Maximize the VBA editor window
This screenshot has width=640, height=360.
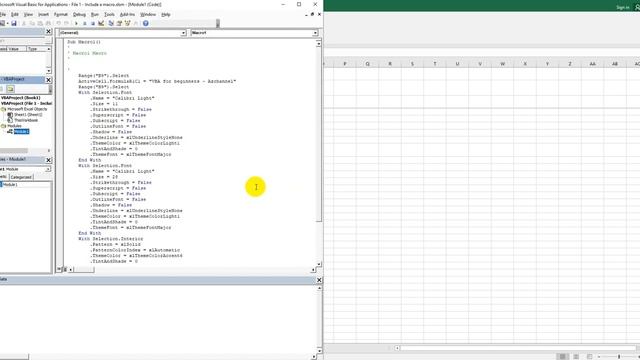coord(299,4)
